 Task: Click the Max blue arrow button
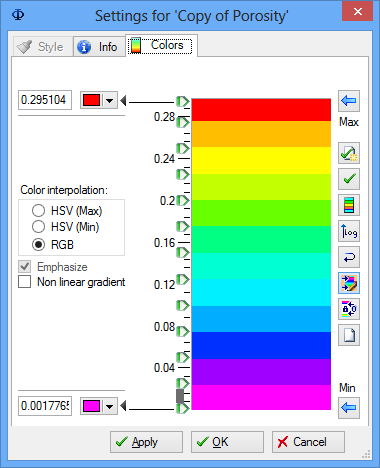pos(349,101)
